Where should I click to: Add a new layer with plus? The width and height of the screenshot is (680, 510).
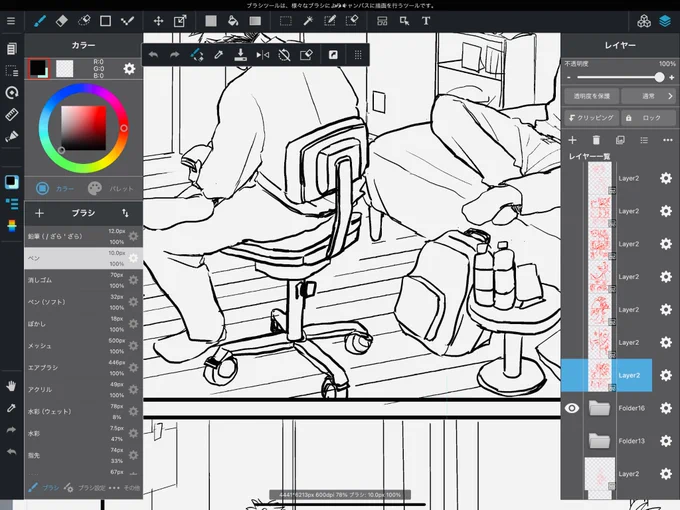572,140
